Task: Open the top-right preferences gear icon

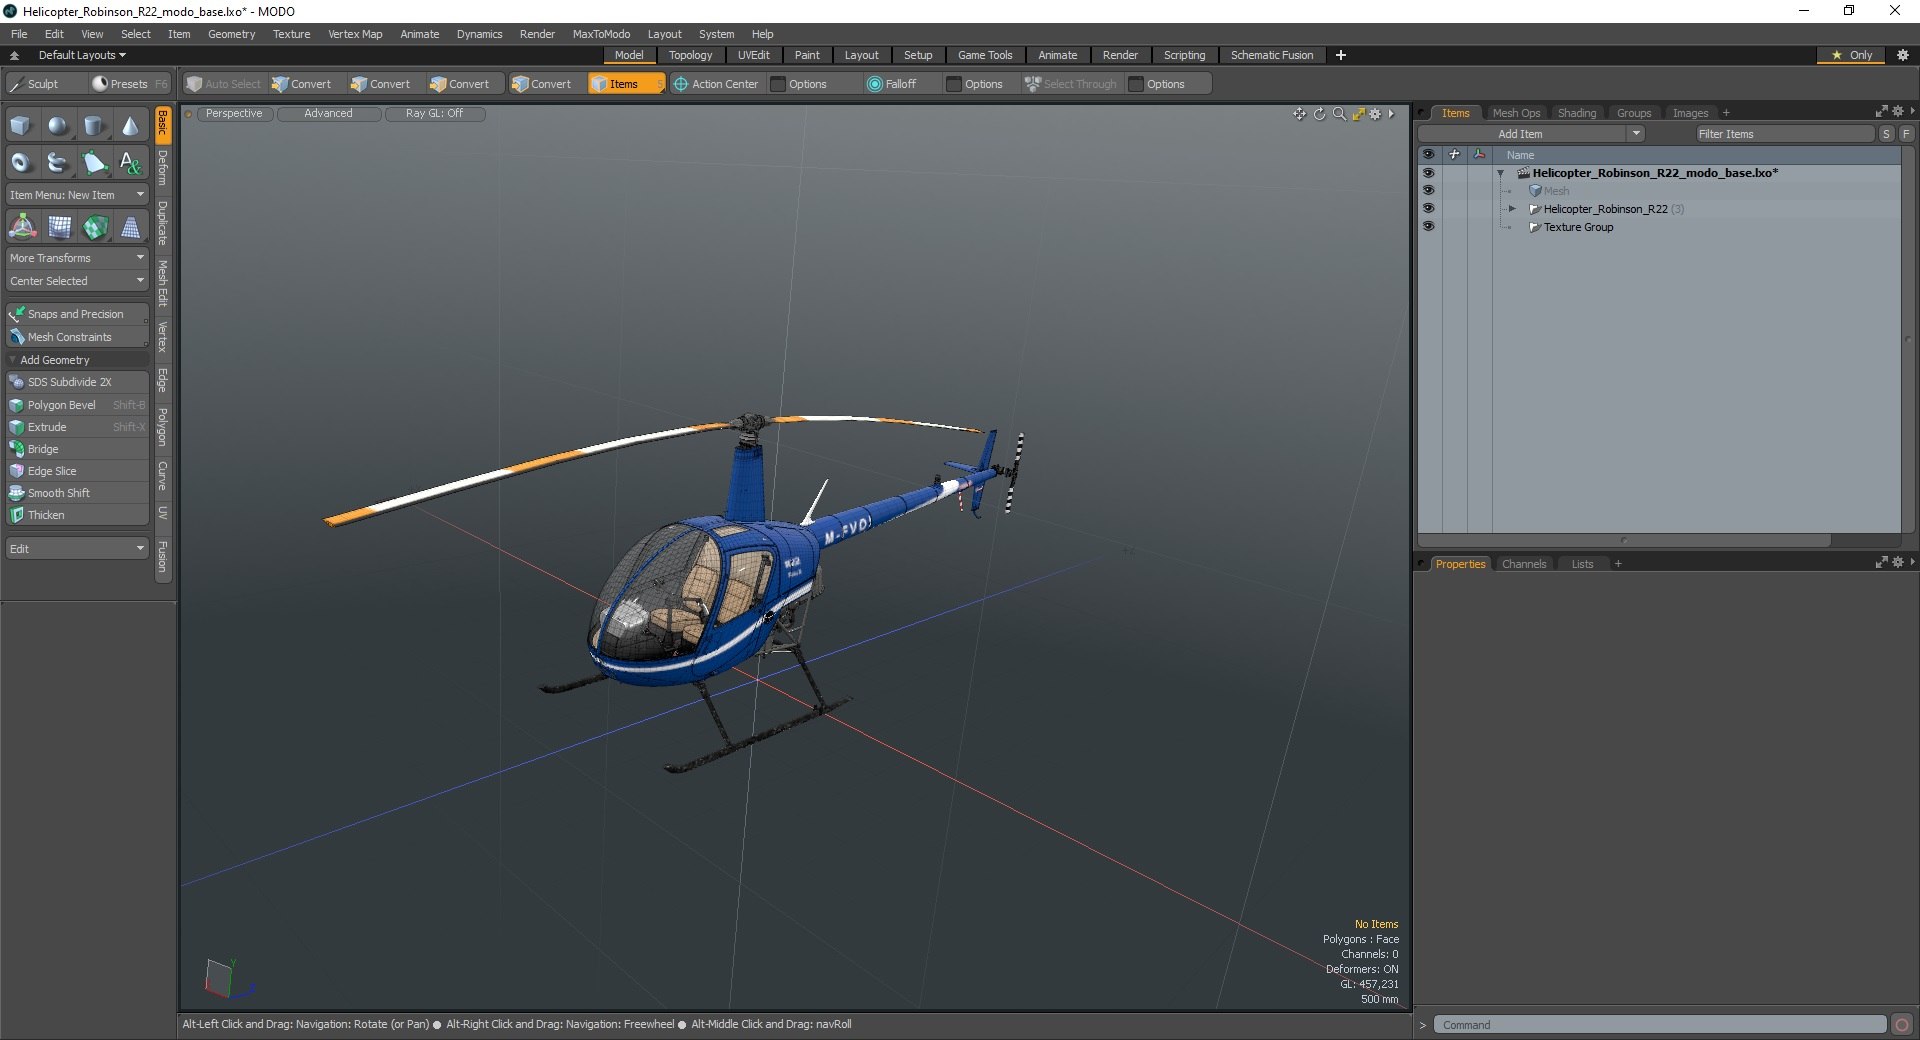Action: 1902,55
